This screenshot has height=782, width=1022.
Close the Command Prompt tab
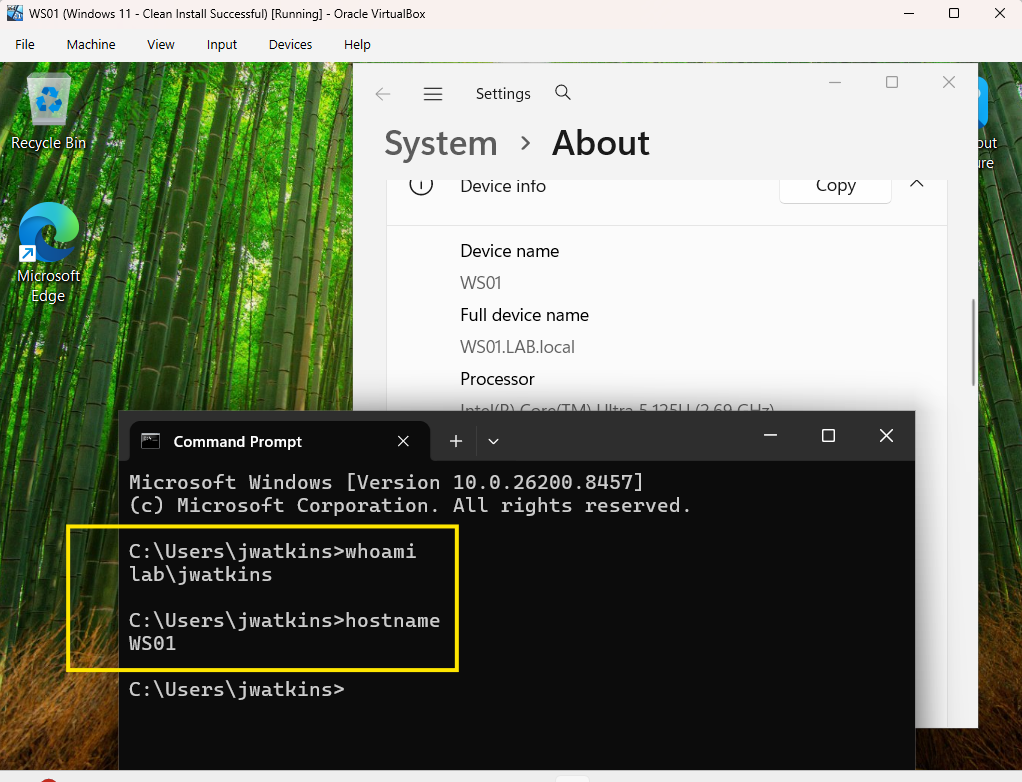403,441
